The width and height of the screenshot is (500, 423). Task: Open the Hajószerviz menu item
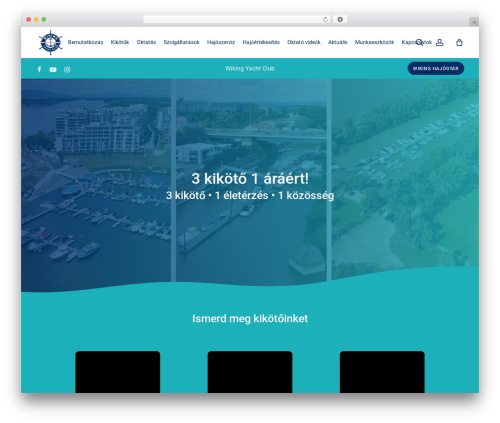[221, 42]
